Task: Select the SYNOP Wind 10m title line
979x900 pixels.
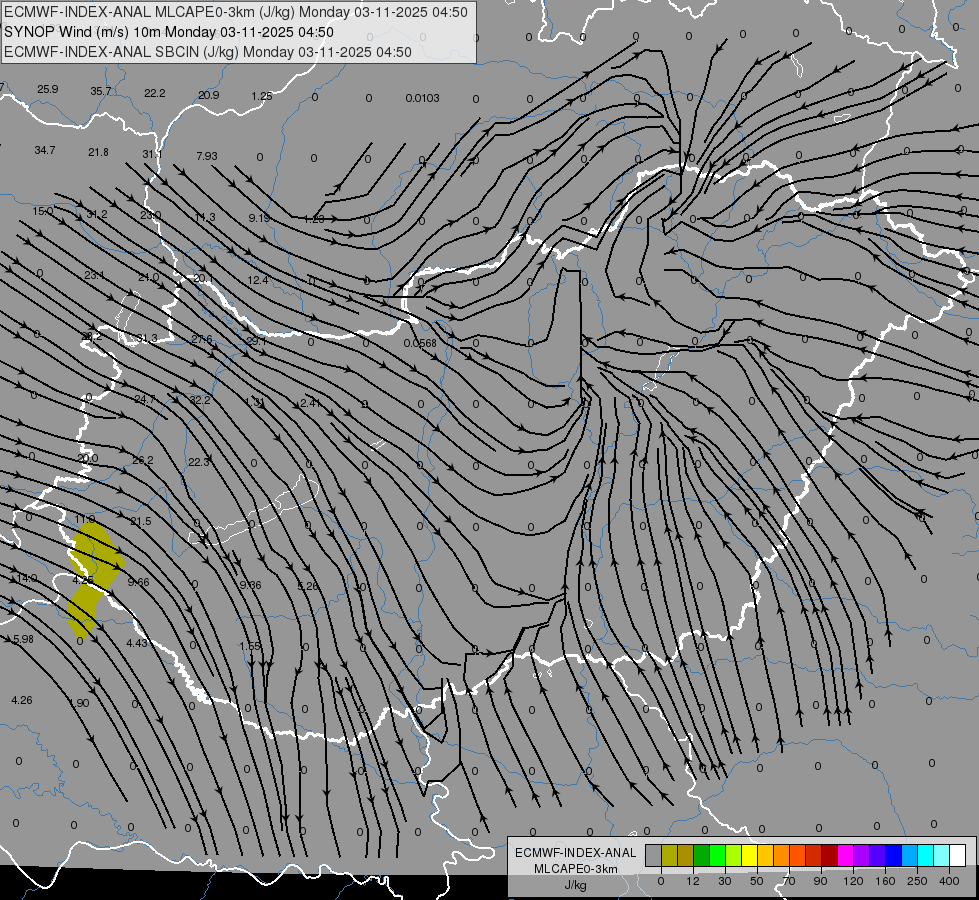Action: coord(169,32)
